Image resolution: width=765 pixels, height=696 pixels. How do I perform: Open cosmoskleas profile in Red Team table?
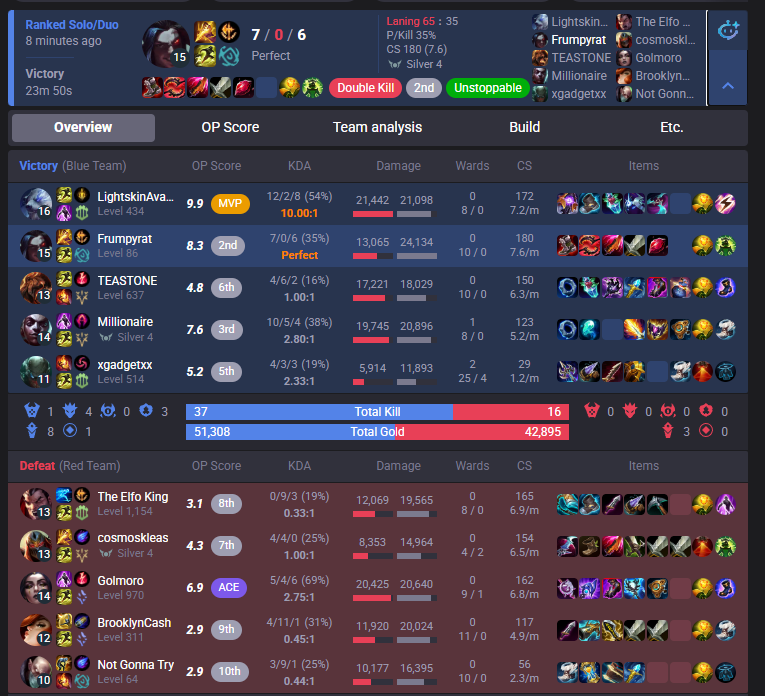pyautogui.click(x=133, y=538)
